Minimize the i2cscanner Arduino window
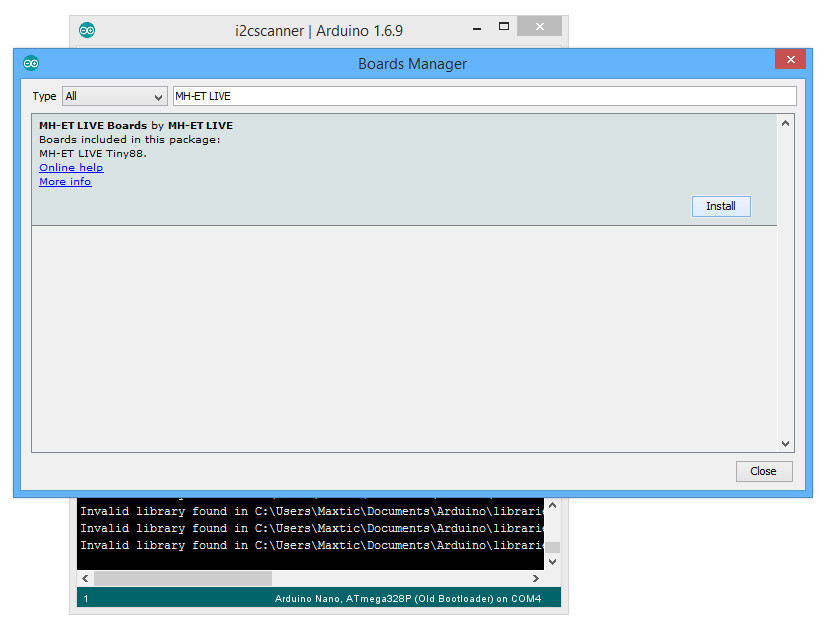Image resolution: width=837 pixels, height=632 pixels. pos(477,29)
